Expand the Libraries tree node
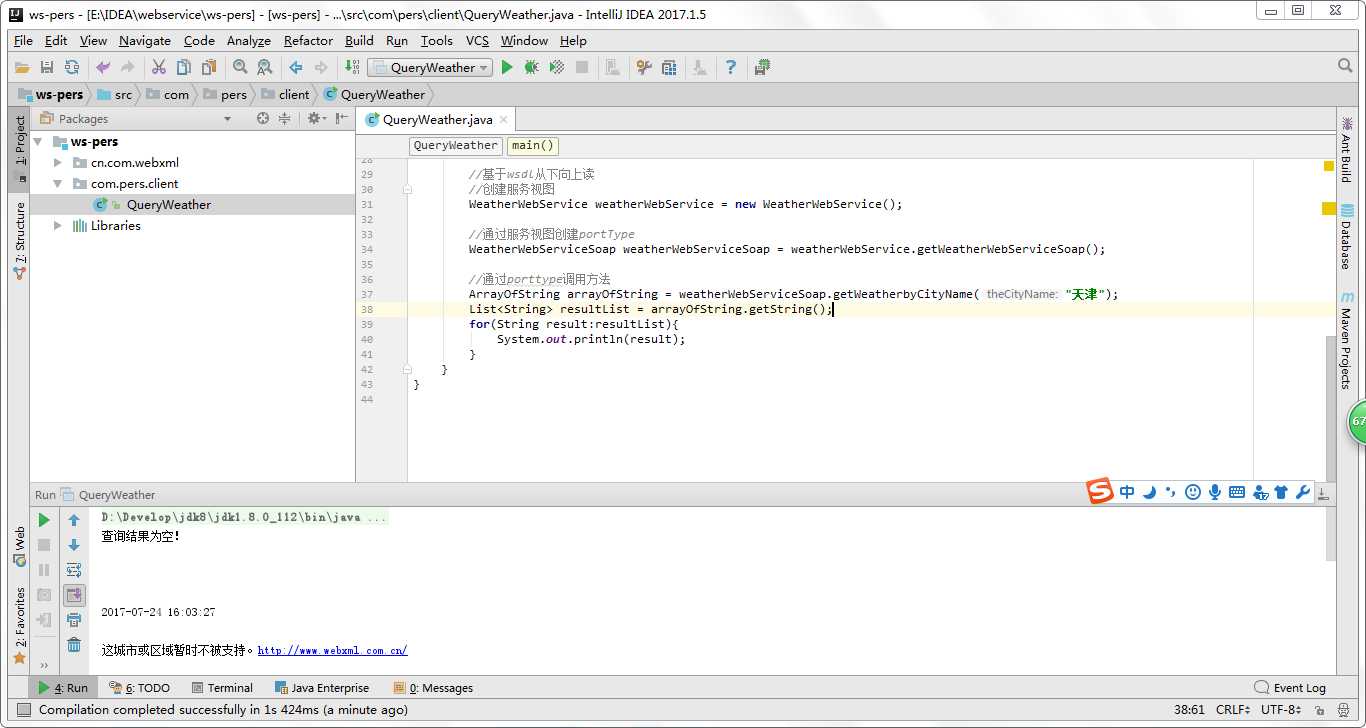This screenshot has height=728, width=1366. click(x=58, y=226)
